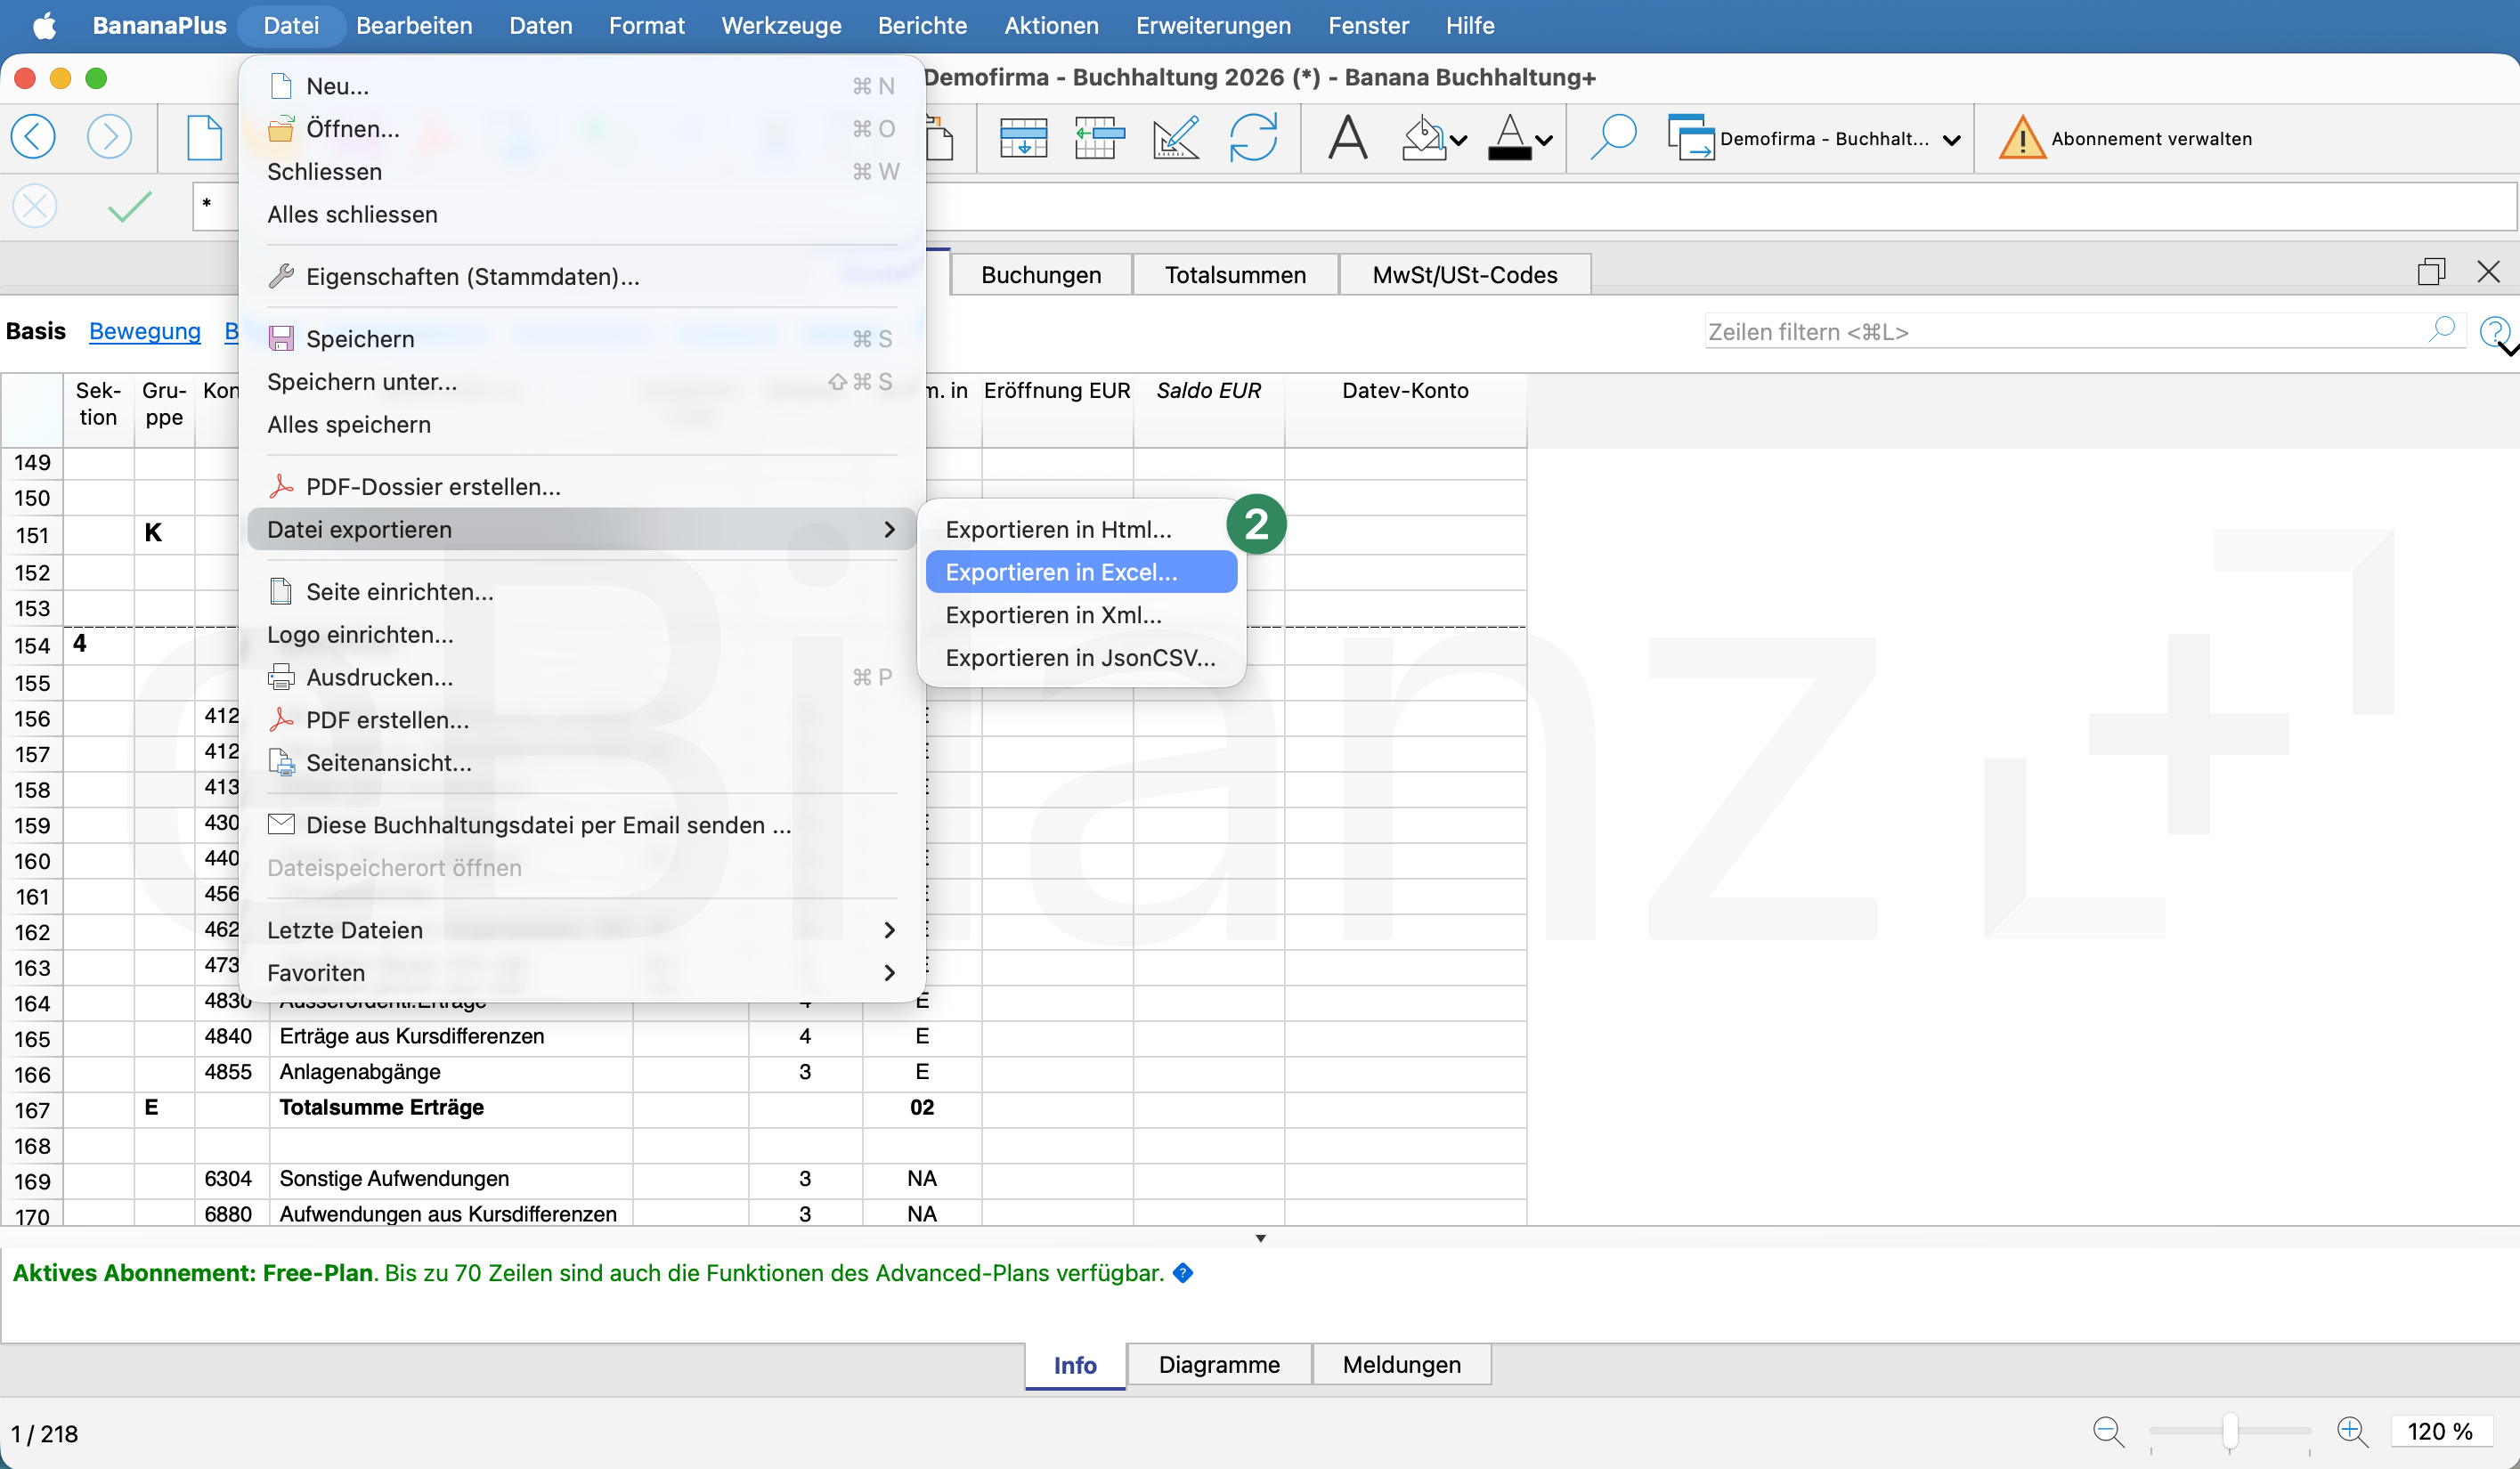Image resolution: width=2520 pixels, height=1469 pixels.
Task: Click the Bewegung view link
Action: tap(145, 331)
